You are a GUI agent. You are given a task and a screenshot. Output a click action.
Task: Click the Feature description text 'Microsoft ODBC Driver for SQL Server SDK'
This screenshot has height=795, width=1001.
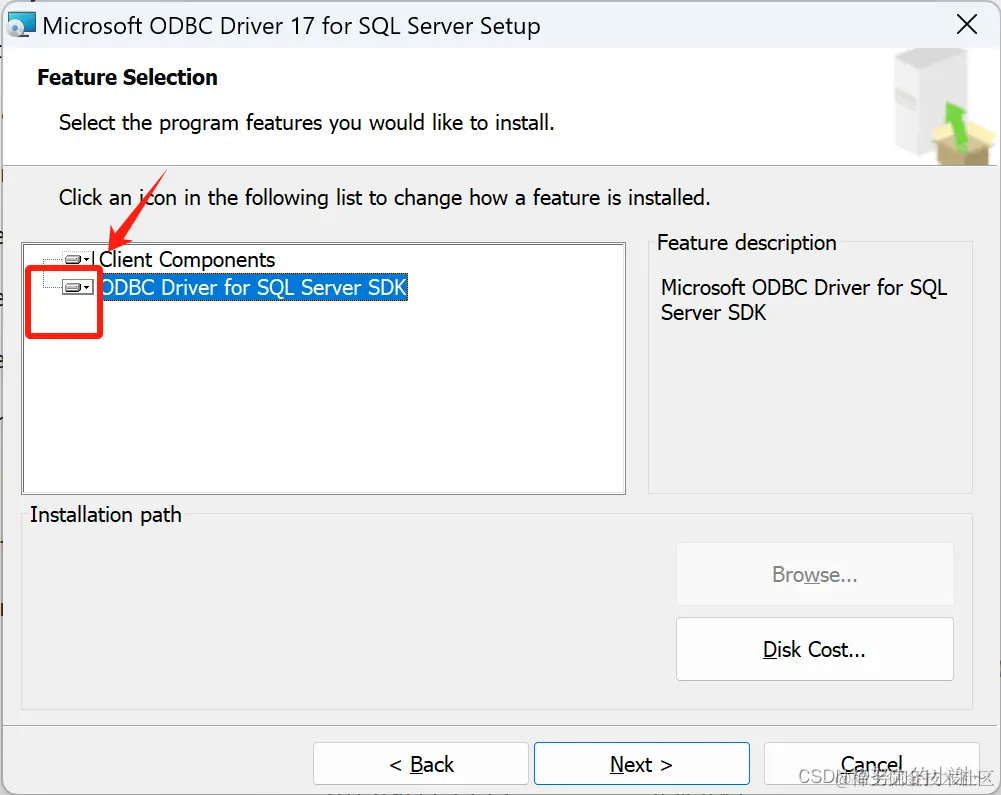804,300
